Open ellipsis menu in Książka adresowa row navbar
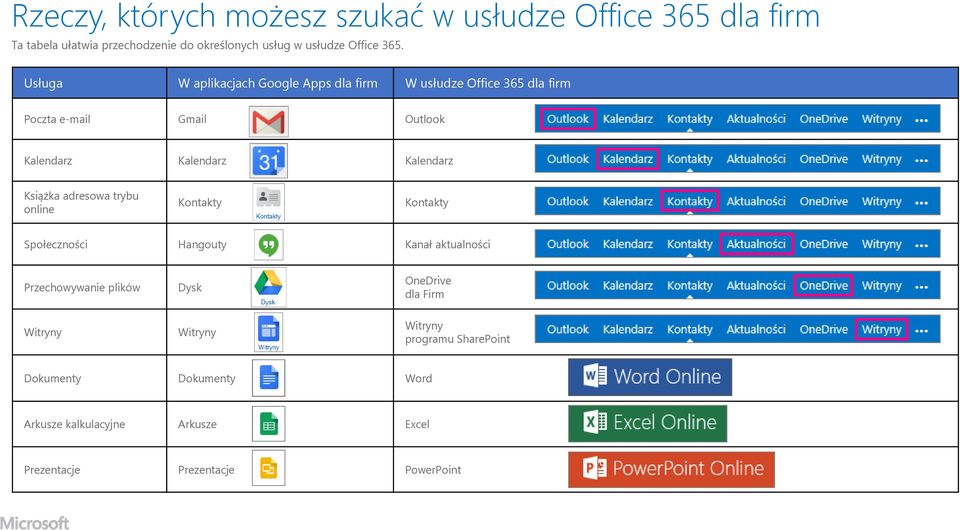The height and width of the screenshot is (530, 960). [x=921, y=203]
